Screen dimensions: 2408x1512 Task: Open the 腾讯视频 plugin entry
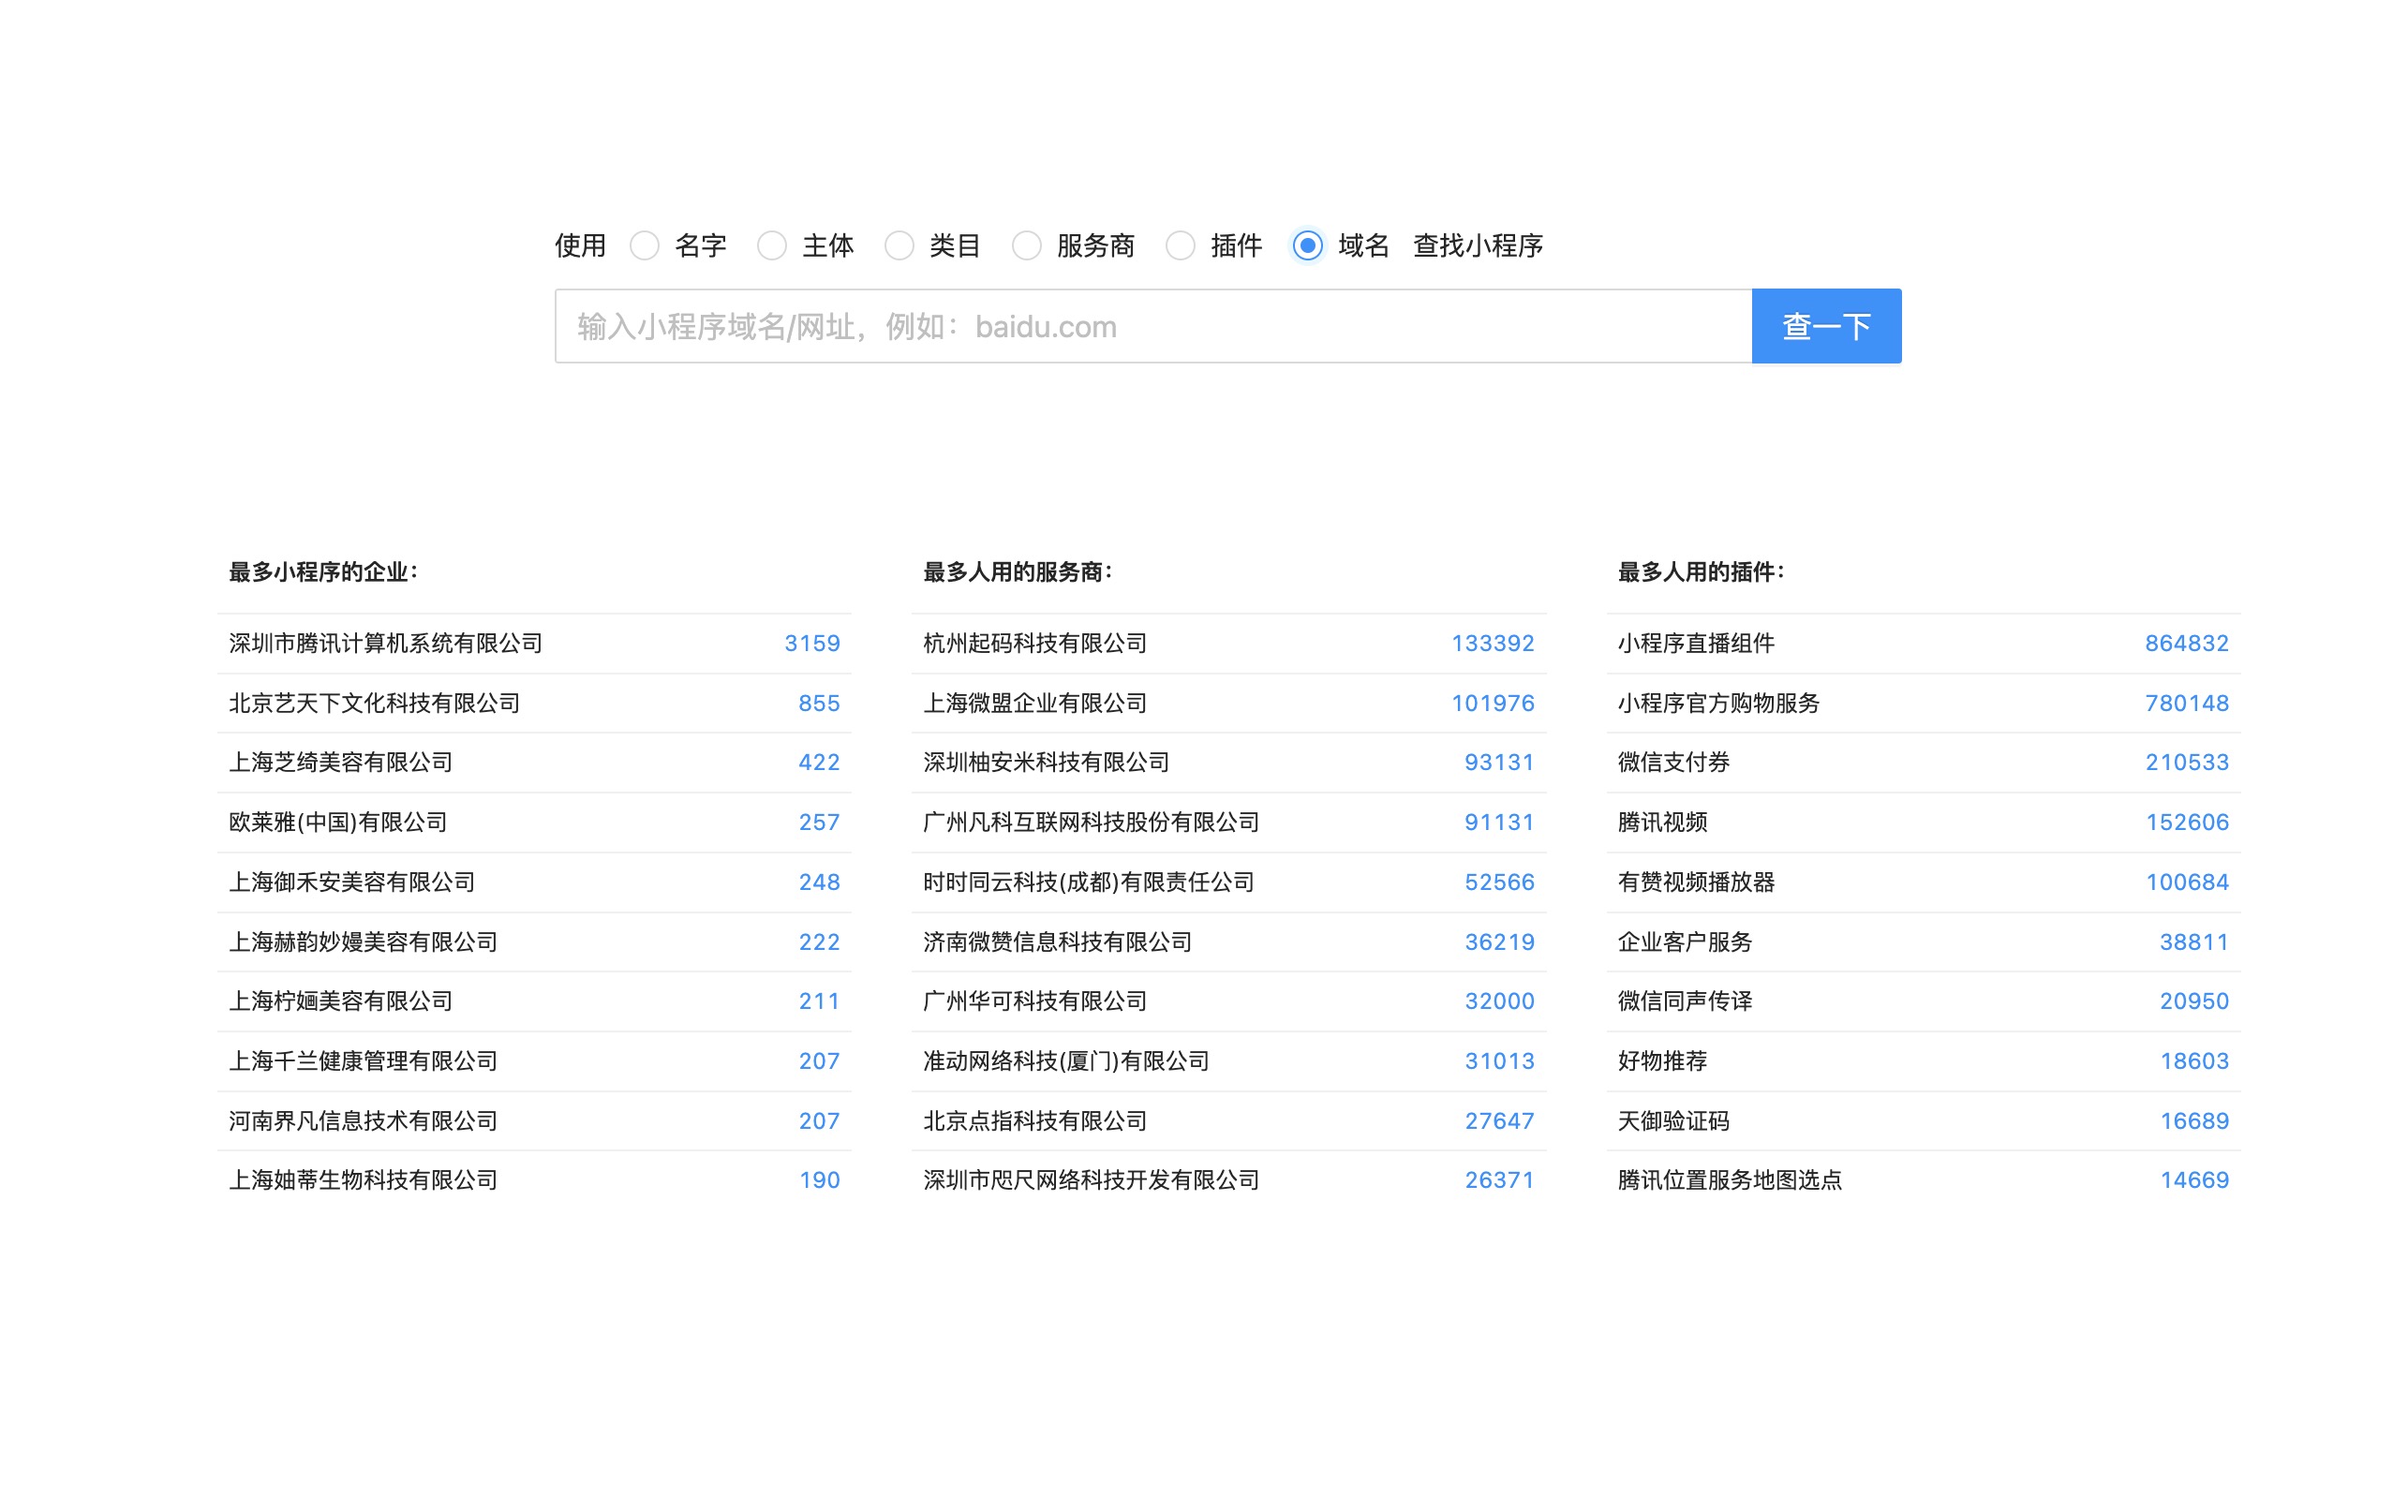[x=1662, y=822]
